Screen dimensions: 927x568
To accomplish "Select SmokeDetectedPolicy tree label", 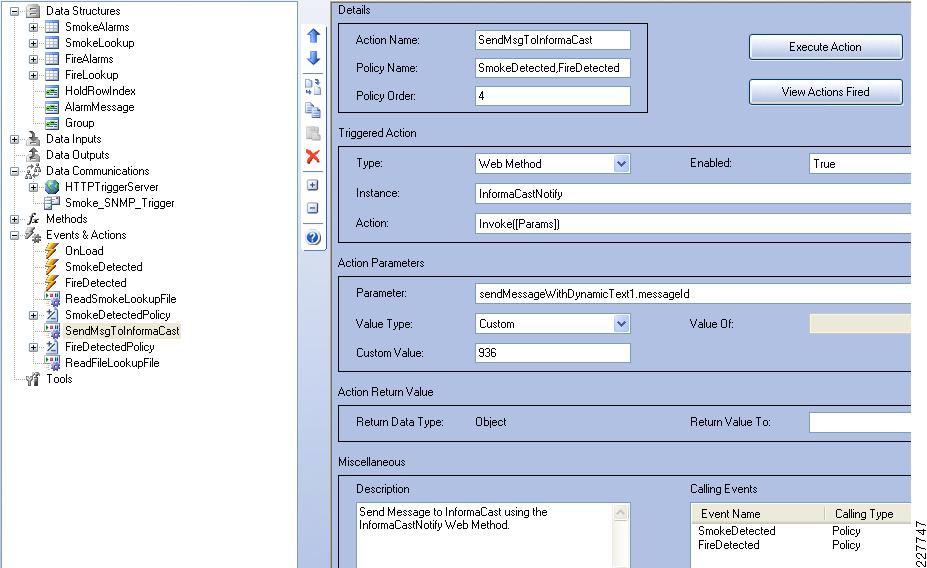I will [x=118, y=315].
